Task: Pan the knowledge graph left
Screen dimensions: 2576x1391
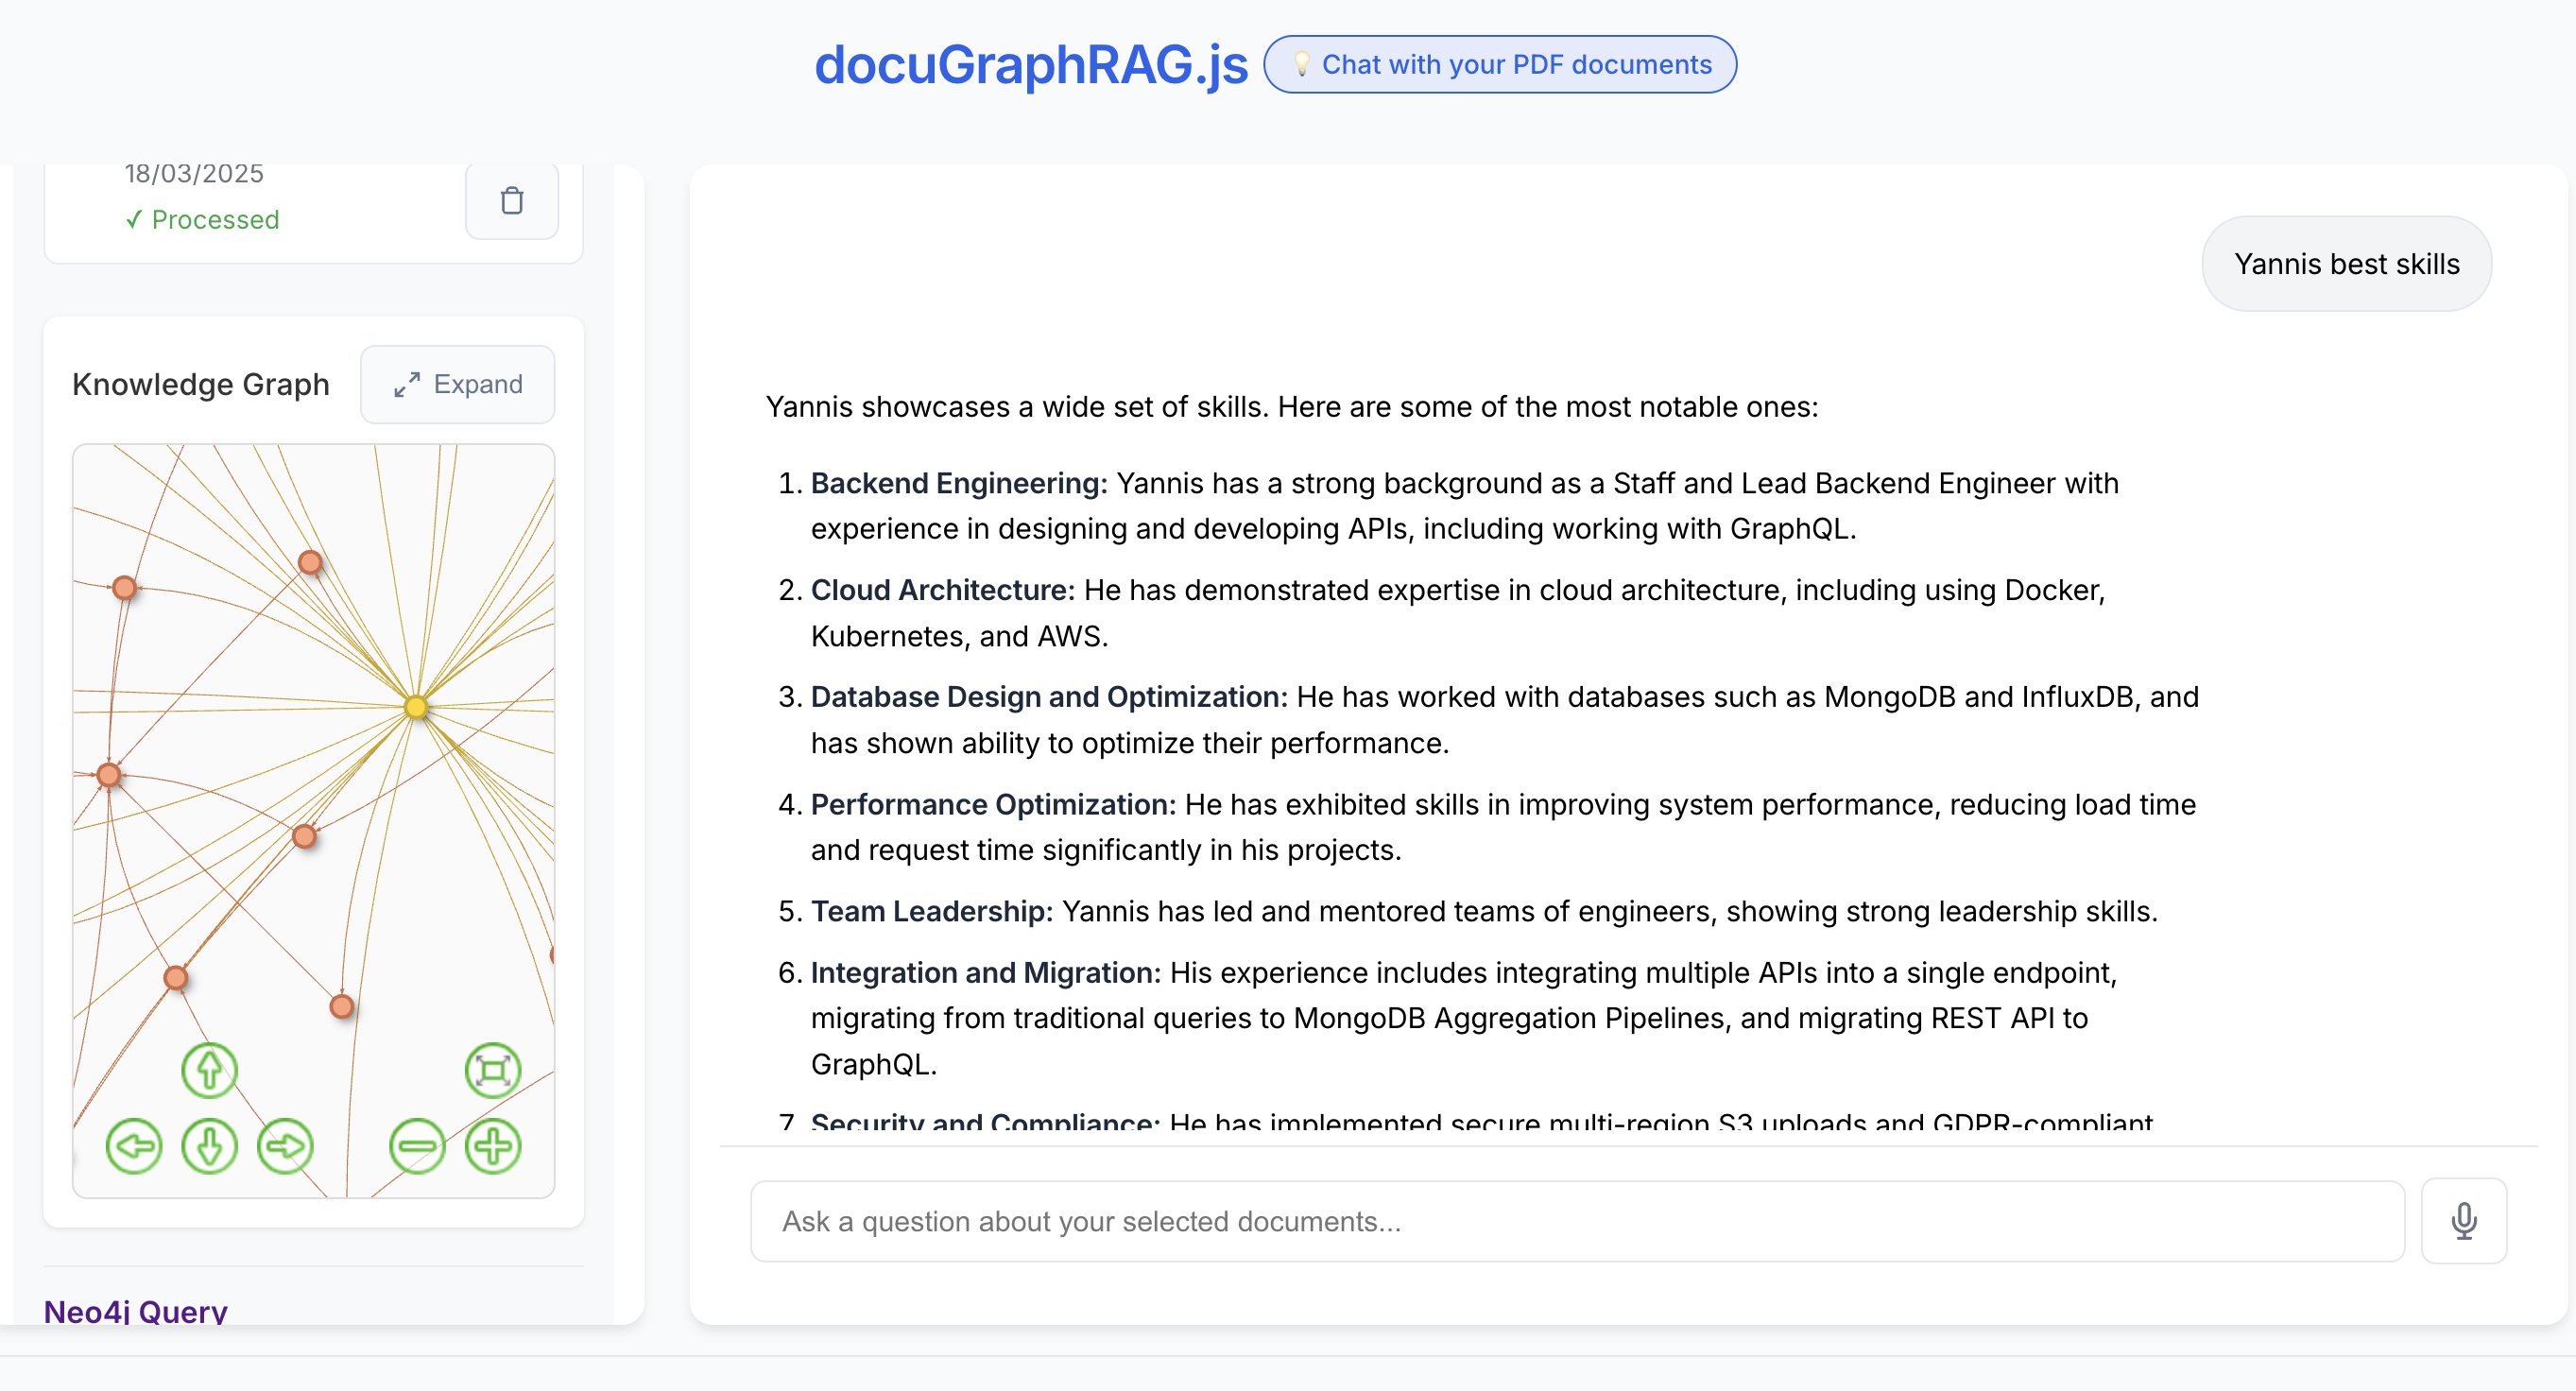Action: tap(133, 1146)
